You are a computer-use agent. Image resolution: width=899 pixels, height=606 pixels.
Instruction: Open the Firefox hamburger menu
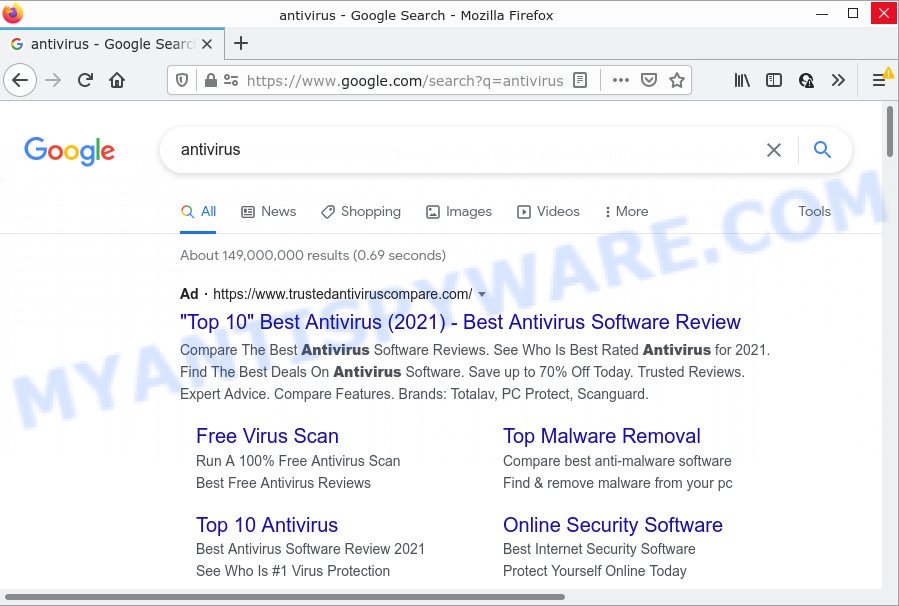point(879,80)
